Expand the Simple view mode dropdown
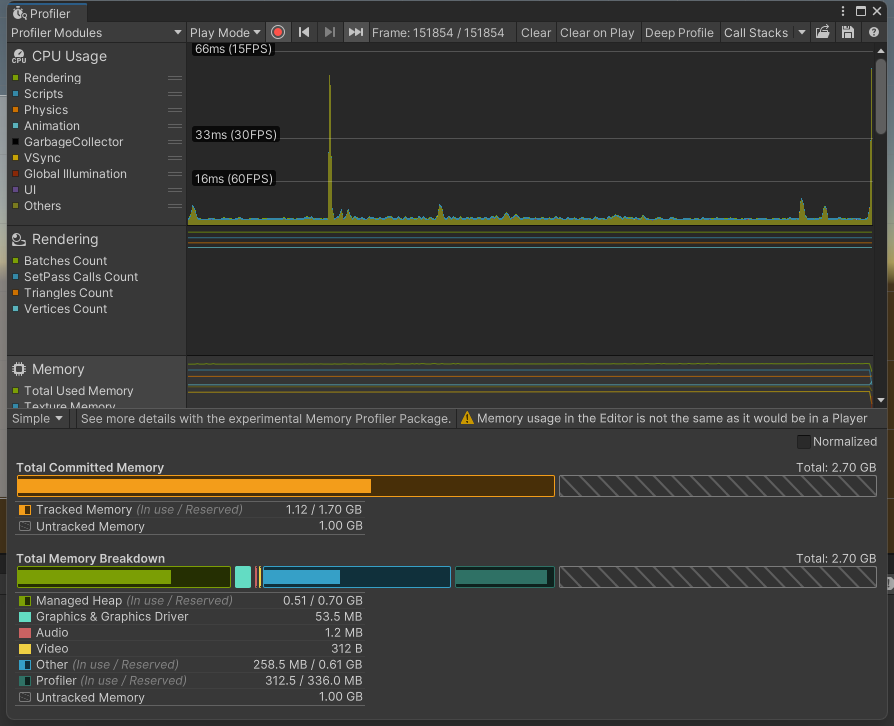The width and height of the screenshot is (894, 726). 39,419
